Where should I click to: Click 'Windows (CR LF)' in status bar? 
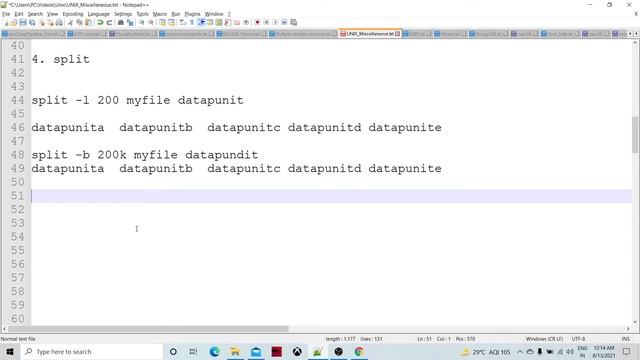[x=544, y=339]
